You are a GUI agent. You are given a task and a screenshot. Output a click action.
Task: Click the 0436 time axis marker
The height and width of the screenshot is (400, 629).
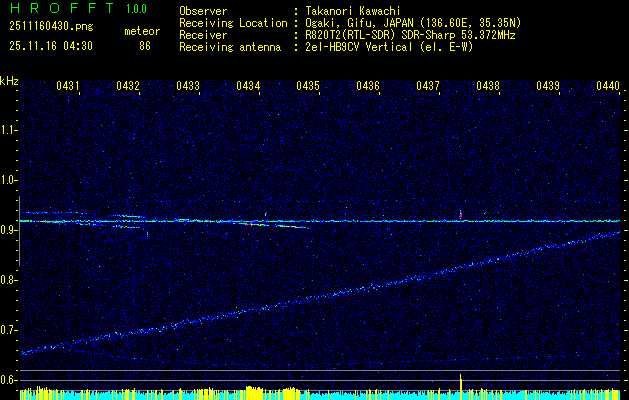point(368,85)
